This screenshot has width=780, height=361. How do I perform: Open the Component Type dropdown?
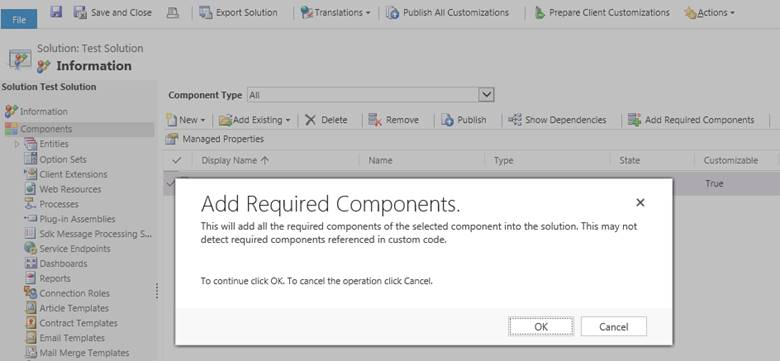486,94
